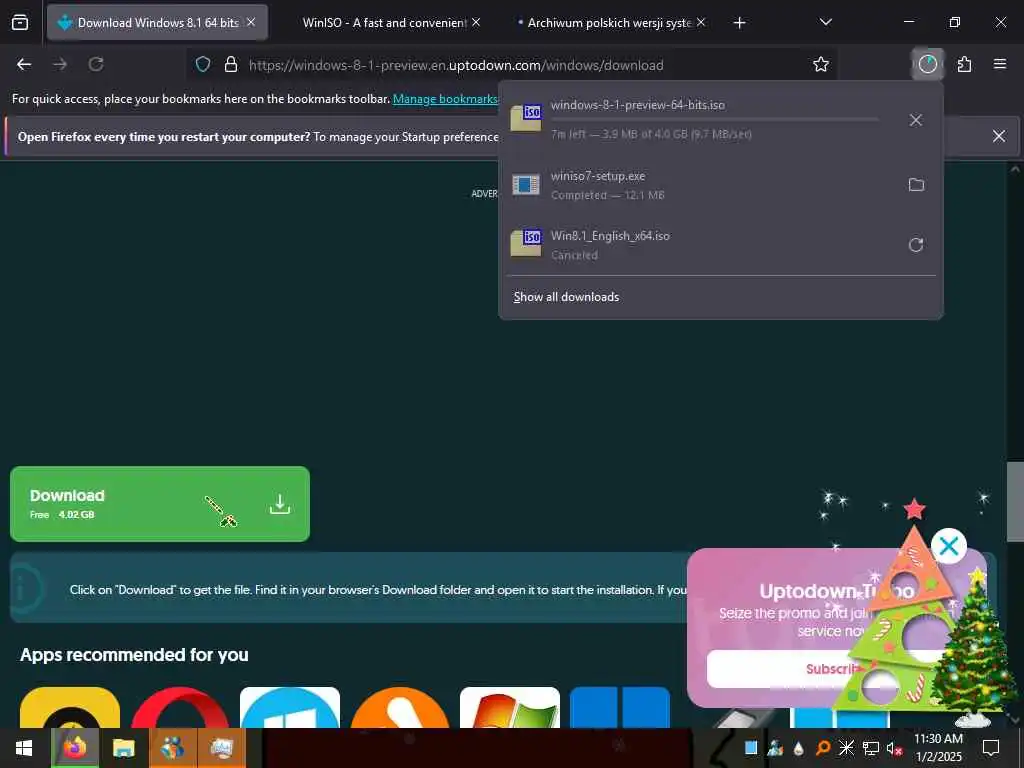Viewport: 1024px width, 768px height.
Task: Open Show all downloads
Action: (566, 297)
